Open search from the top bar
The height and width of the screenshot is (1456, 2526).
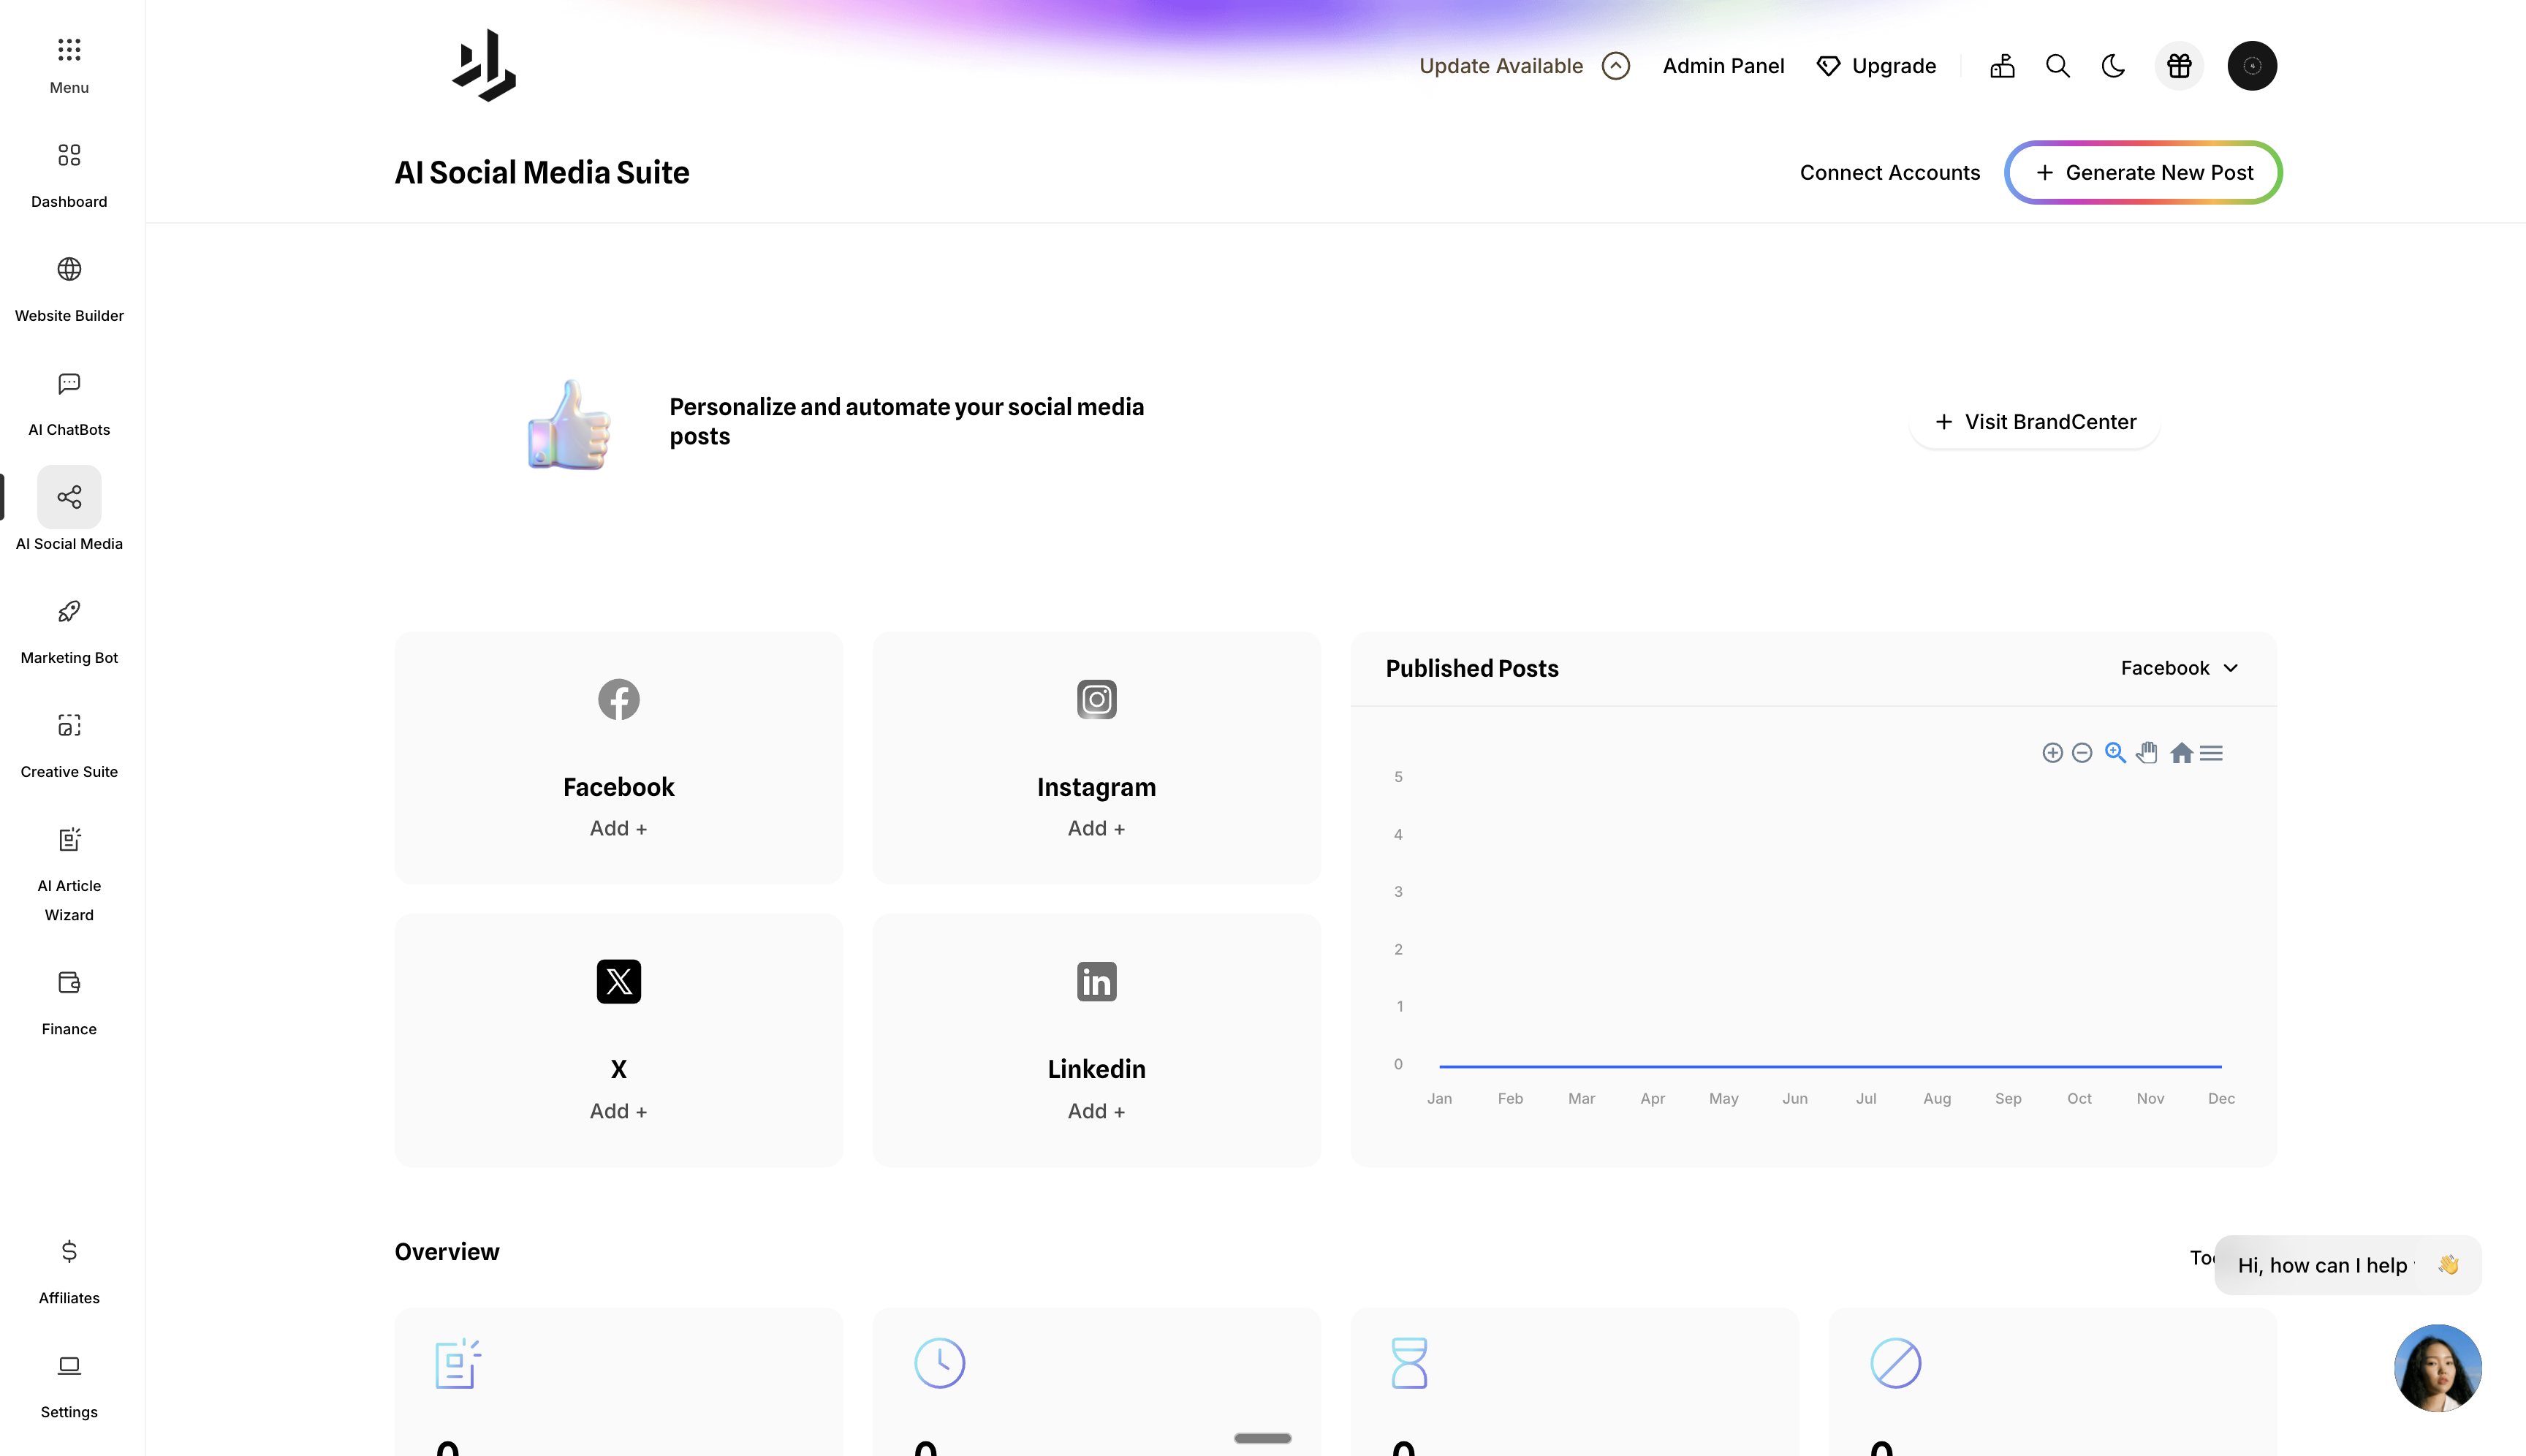2057,65
